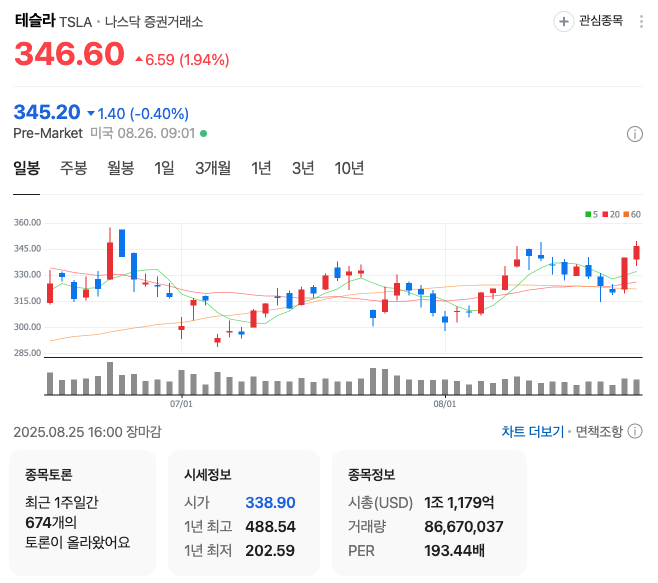The height and width of the screenshot is (583, 658).
Task: Click the 86,670,037 volume value
Action: 464,526
